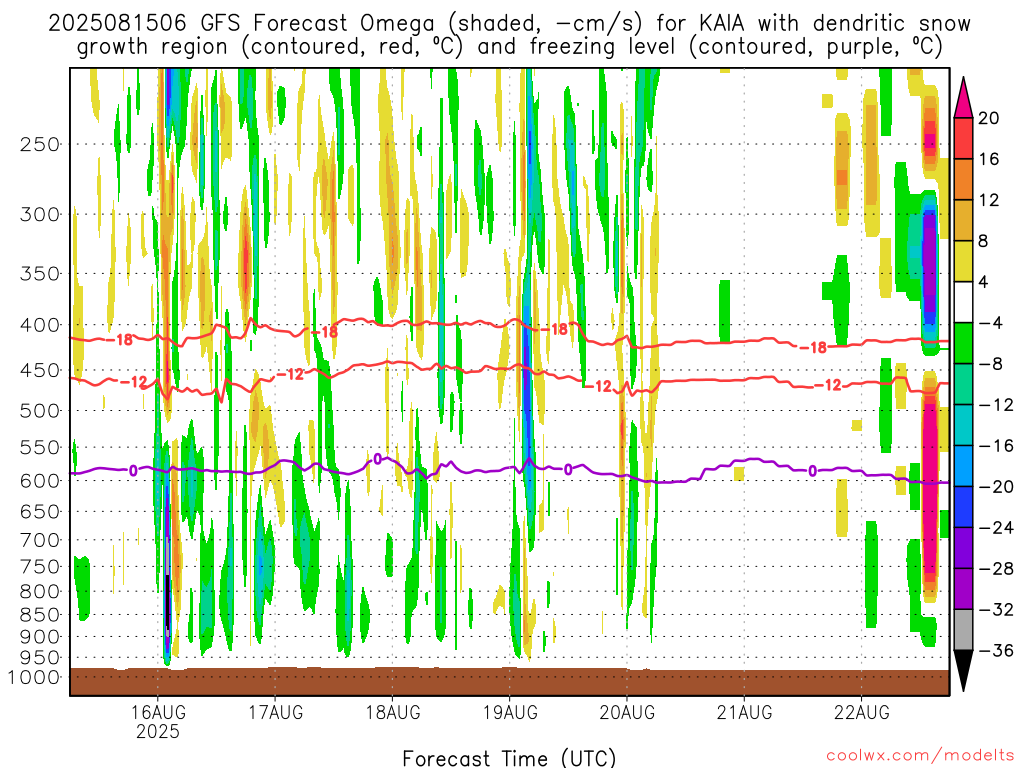
Task: Click the colorbar value label 8
Action: pos(983,242)
